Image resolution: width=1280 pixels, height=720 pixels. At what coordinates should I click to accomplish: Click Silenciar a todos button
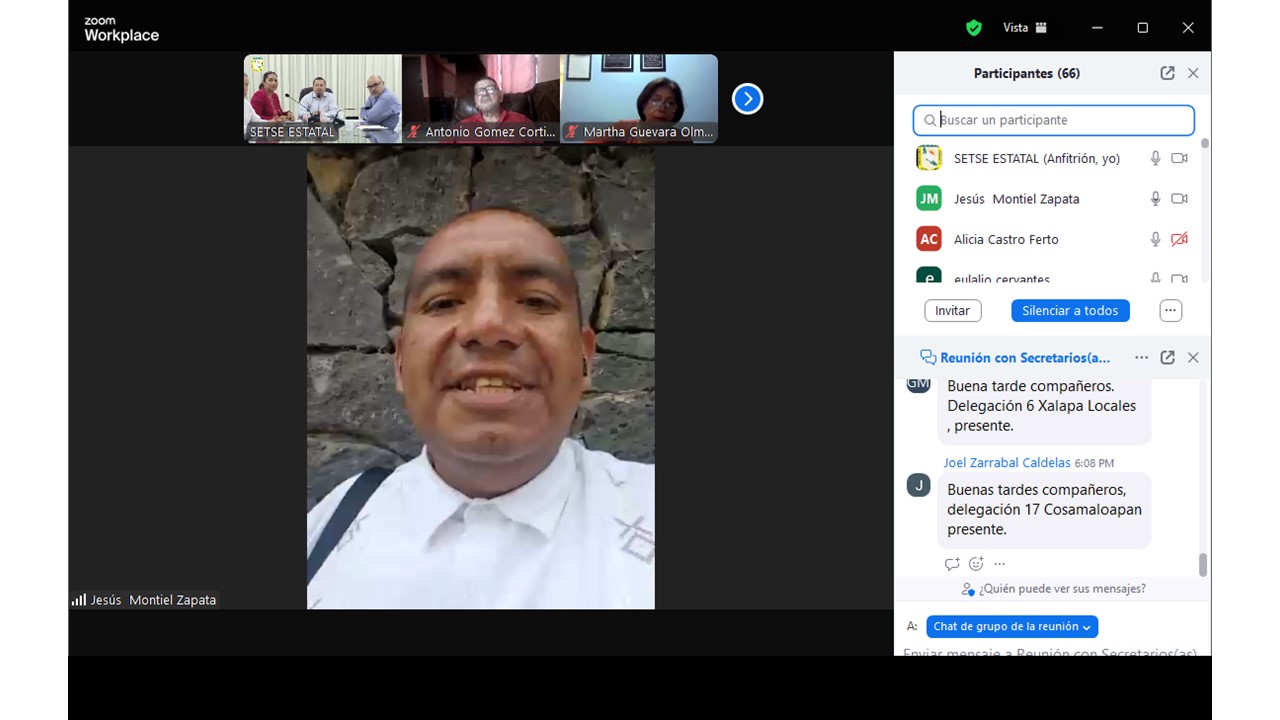point(1070,311)
